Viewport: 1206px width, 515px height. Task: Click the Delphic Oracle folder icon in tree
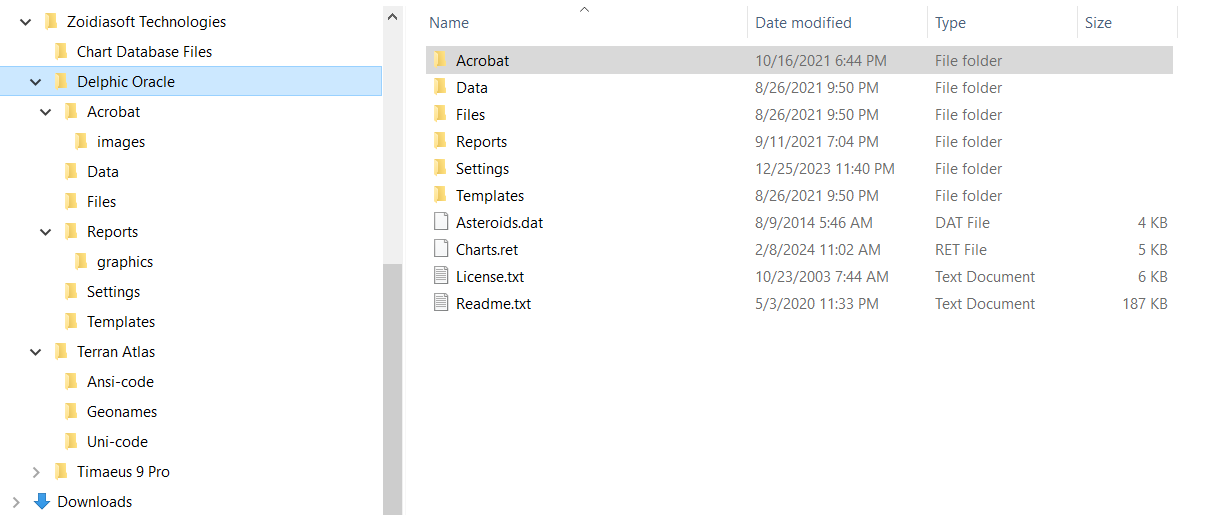coord(61,81)
